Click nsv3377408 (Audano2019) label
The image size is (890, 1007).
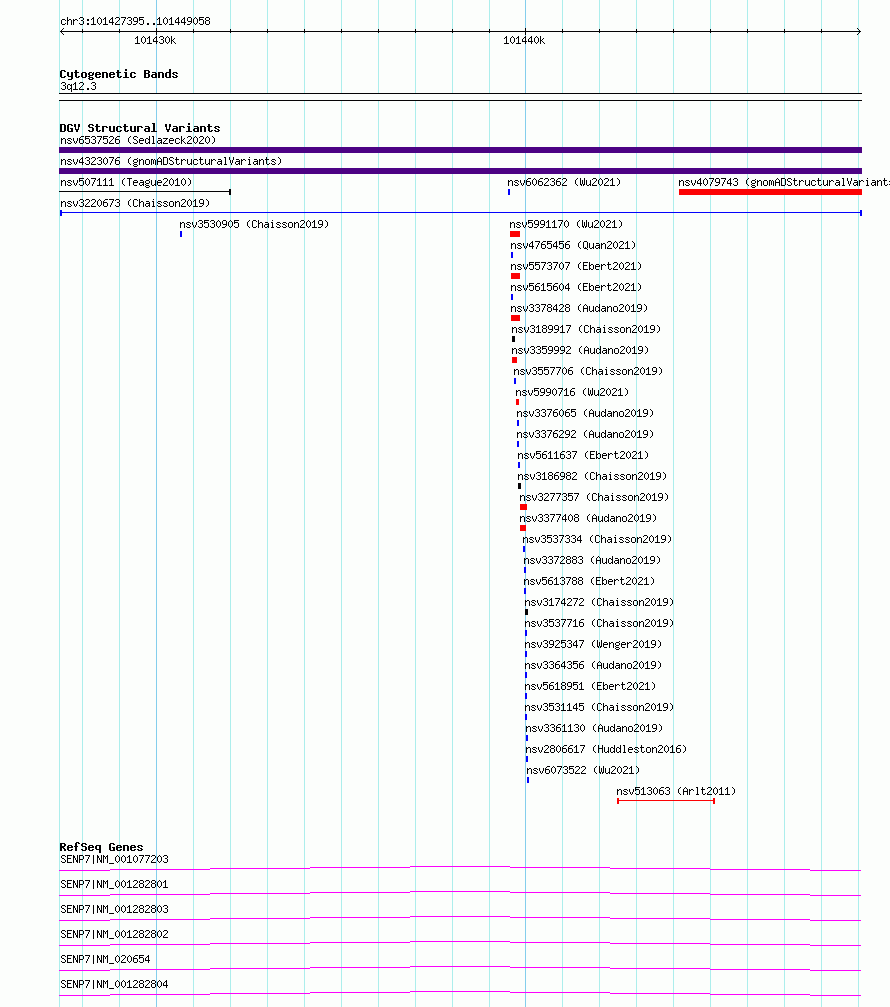[588, 519]
